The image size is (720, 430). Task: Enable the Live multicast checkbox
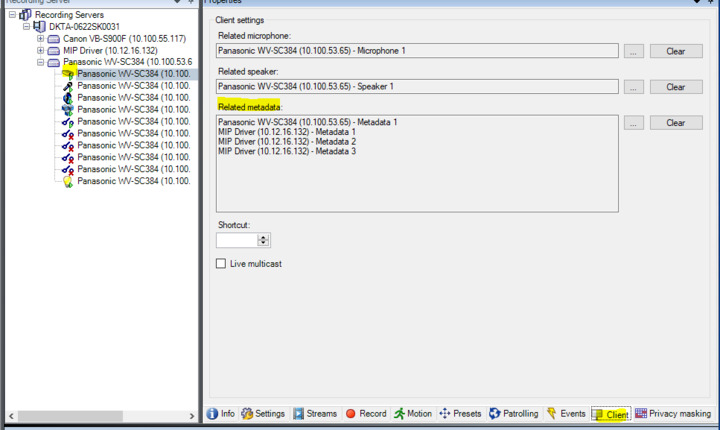222,263
